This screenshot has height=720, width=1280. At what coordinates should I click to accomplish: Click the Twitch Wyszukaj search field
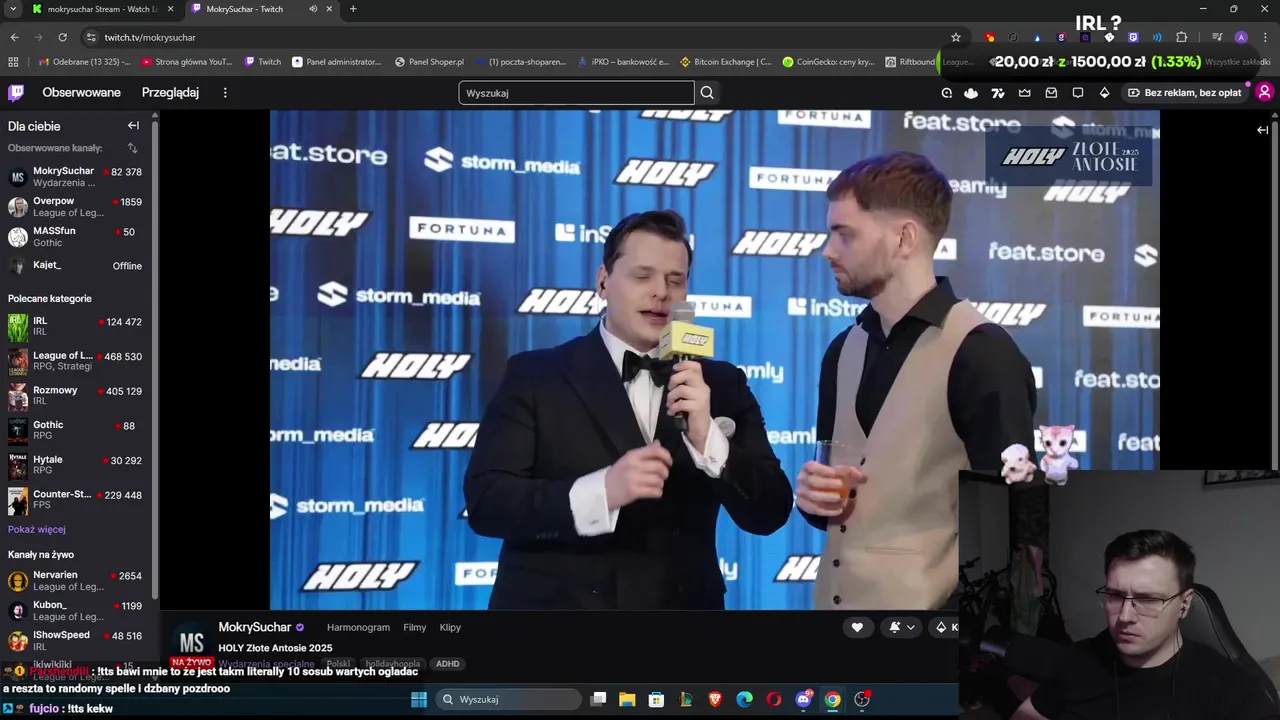(x=577, y=93)
